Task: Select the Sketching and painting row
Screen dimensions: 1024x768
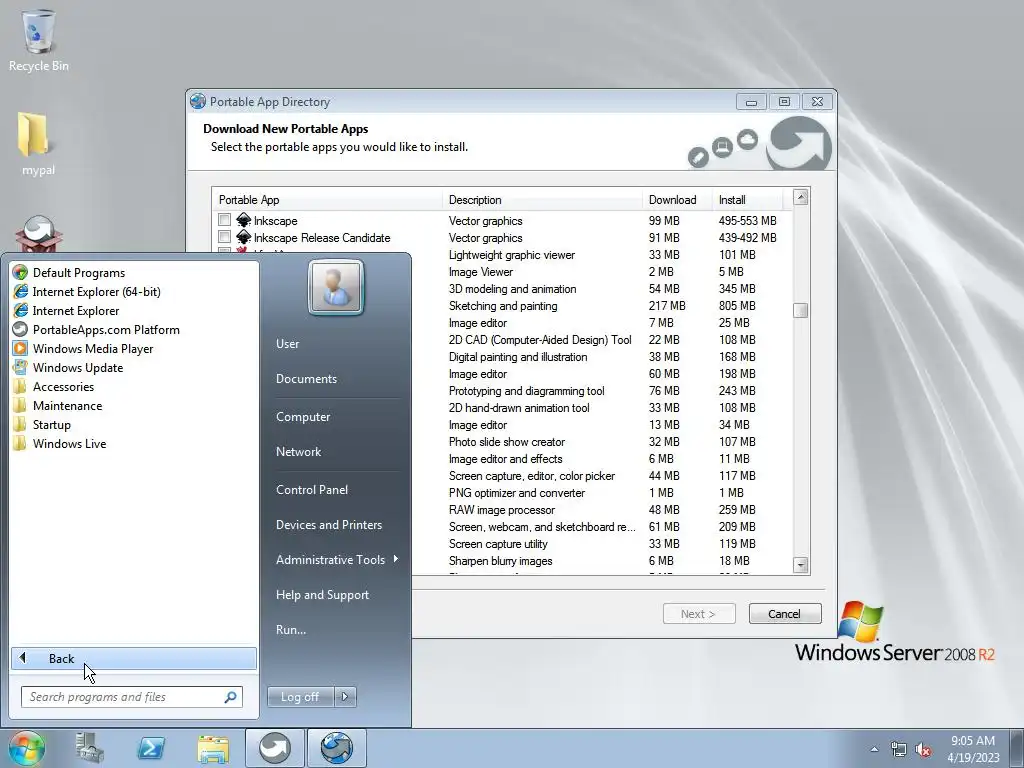Action: (x=601, y=306)
